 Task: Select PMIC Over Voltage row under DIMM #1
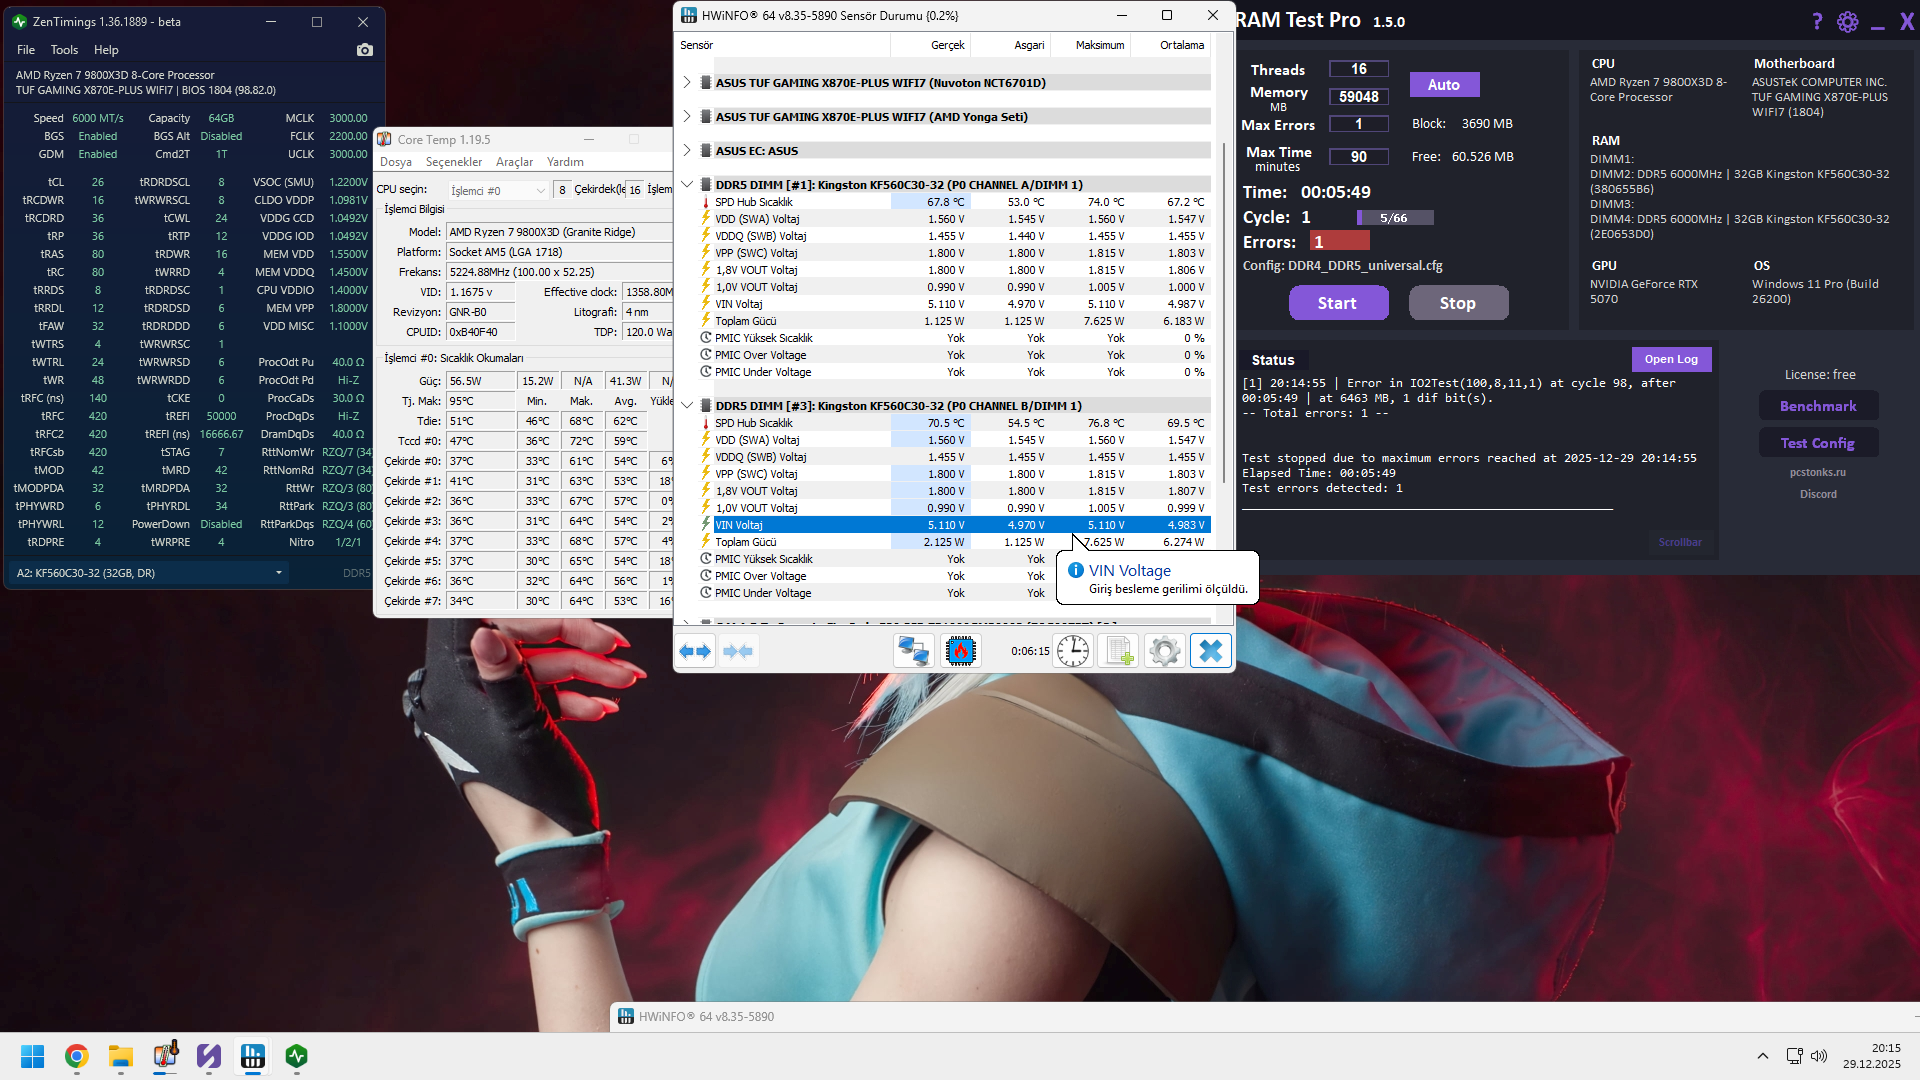pos(945,355)
